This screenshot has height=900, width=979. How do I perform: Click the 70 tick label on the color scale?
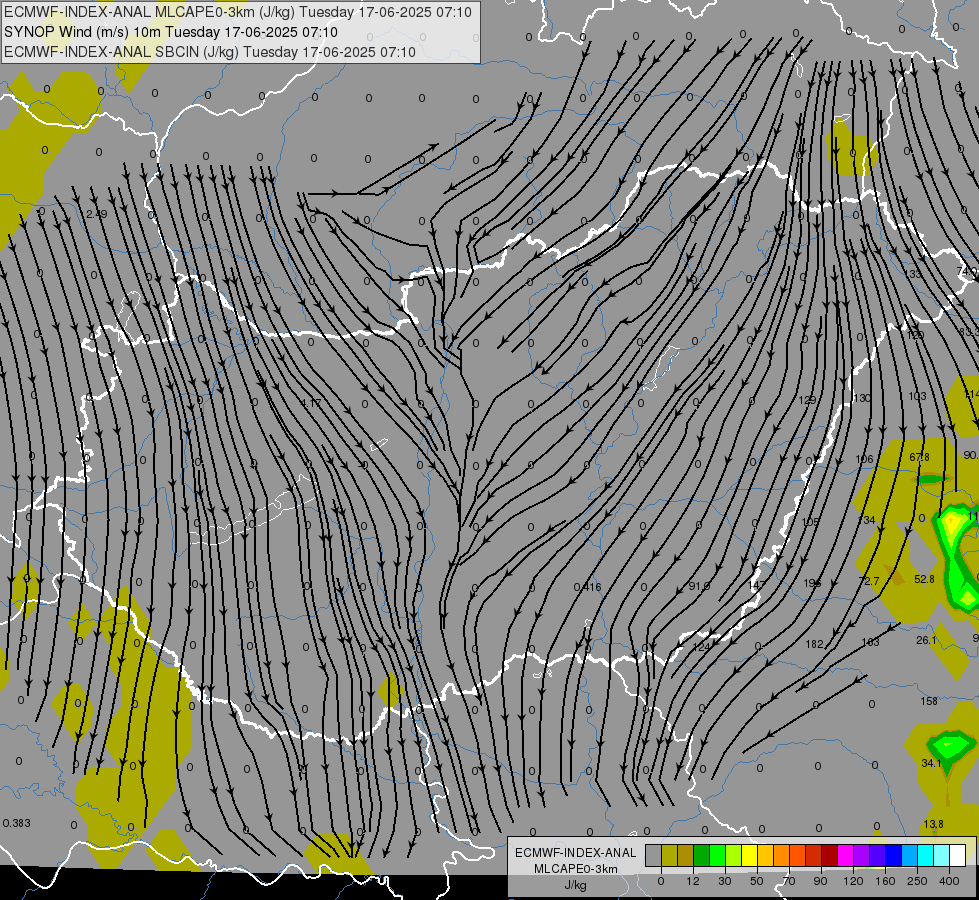(789, 881)
